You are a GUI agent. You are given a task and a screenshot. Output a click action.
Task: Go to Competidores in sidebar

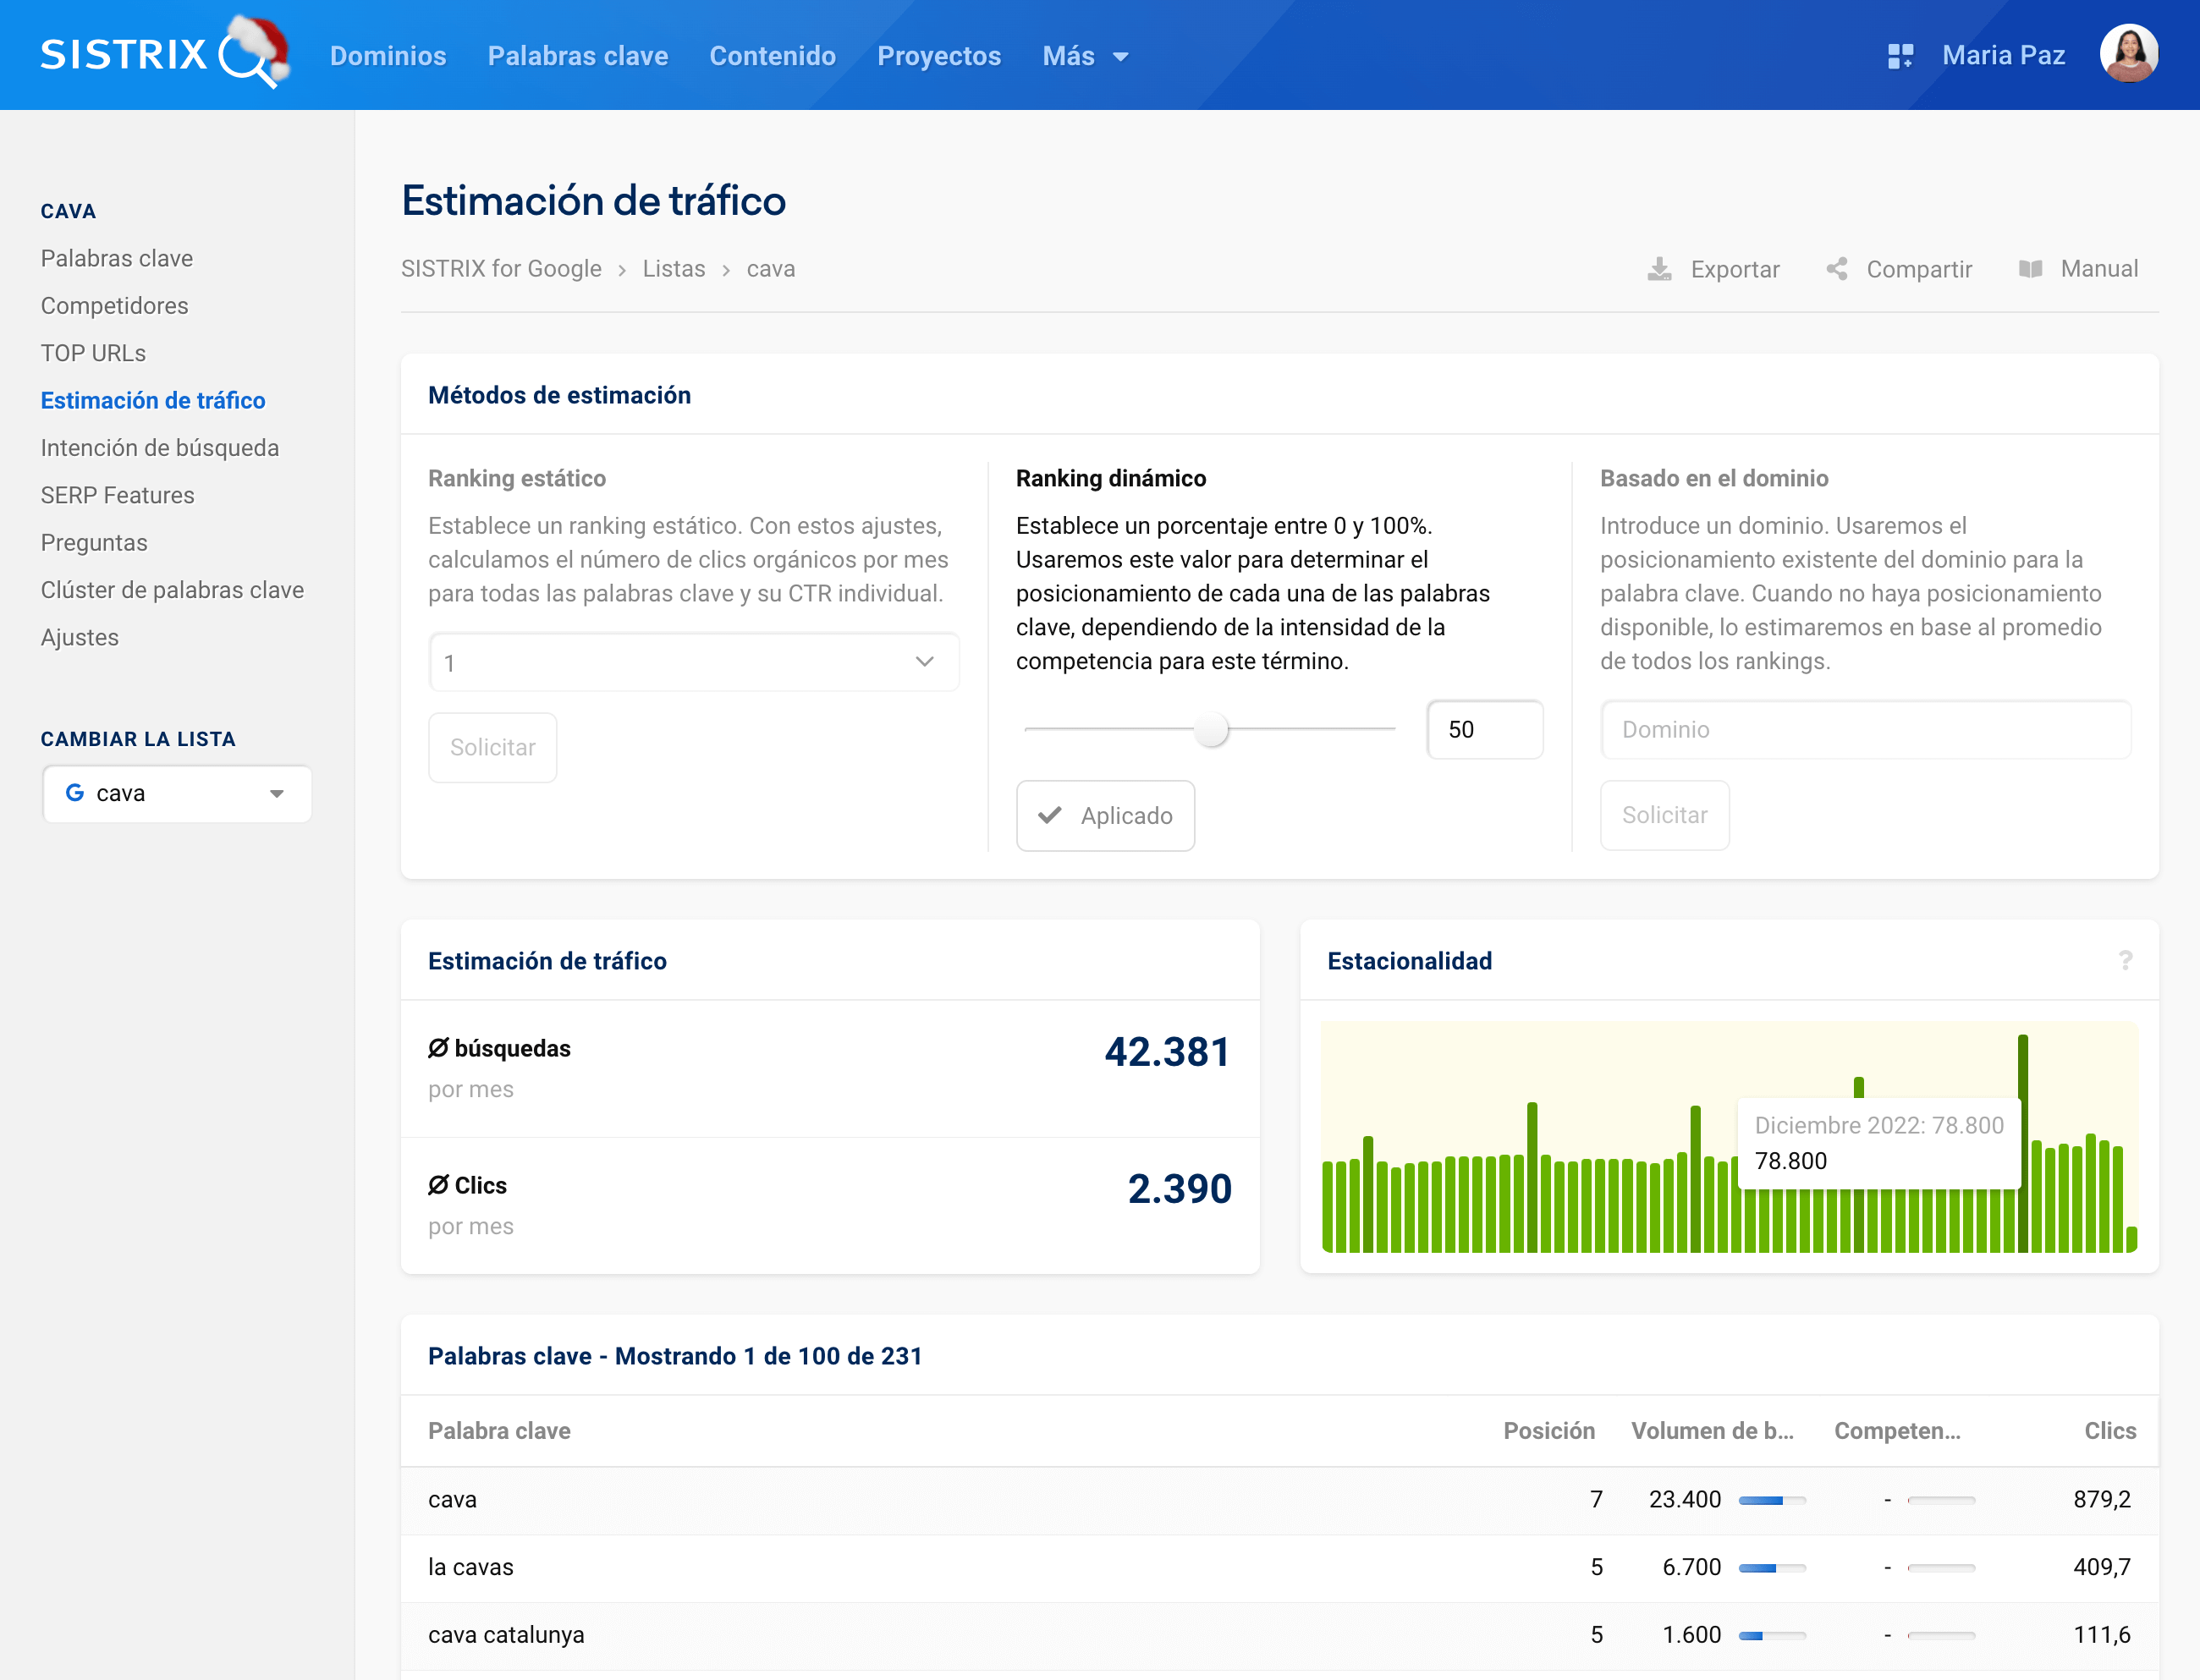click(x=114, y=306)
